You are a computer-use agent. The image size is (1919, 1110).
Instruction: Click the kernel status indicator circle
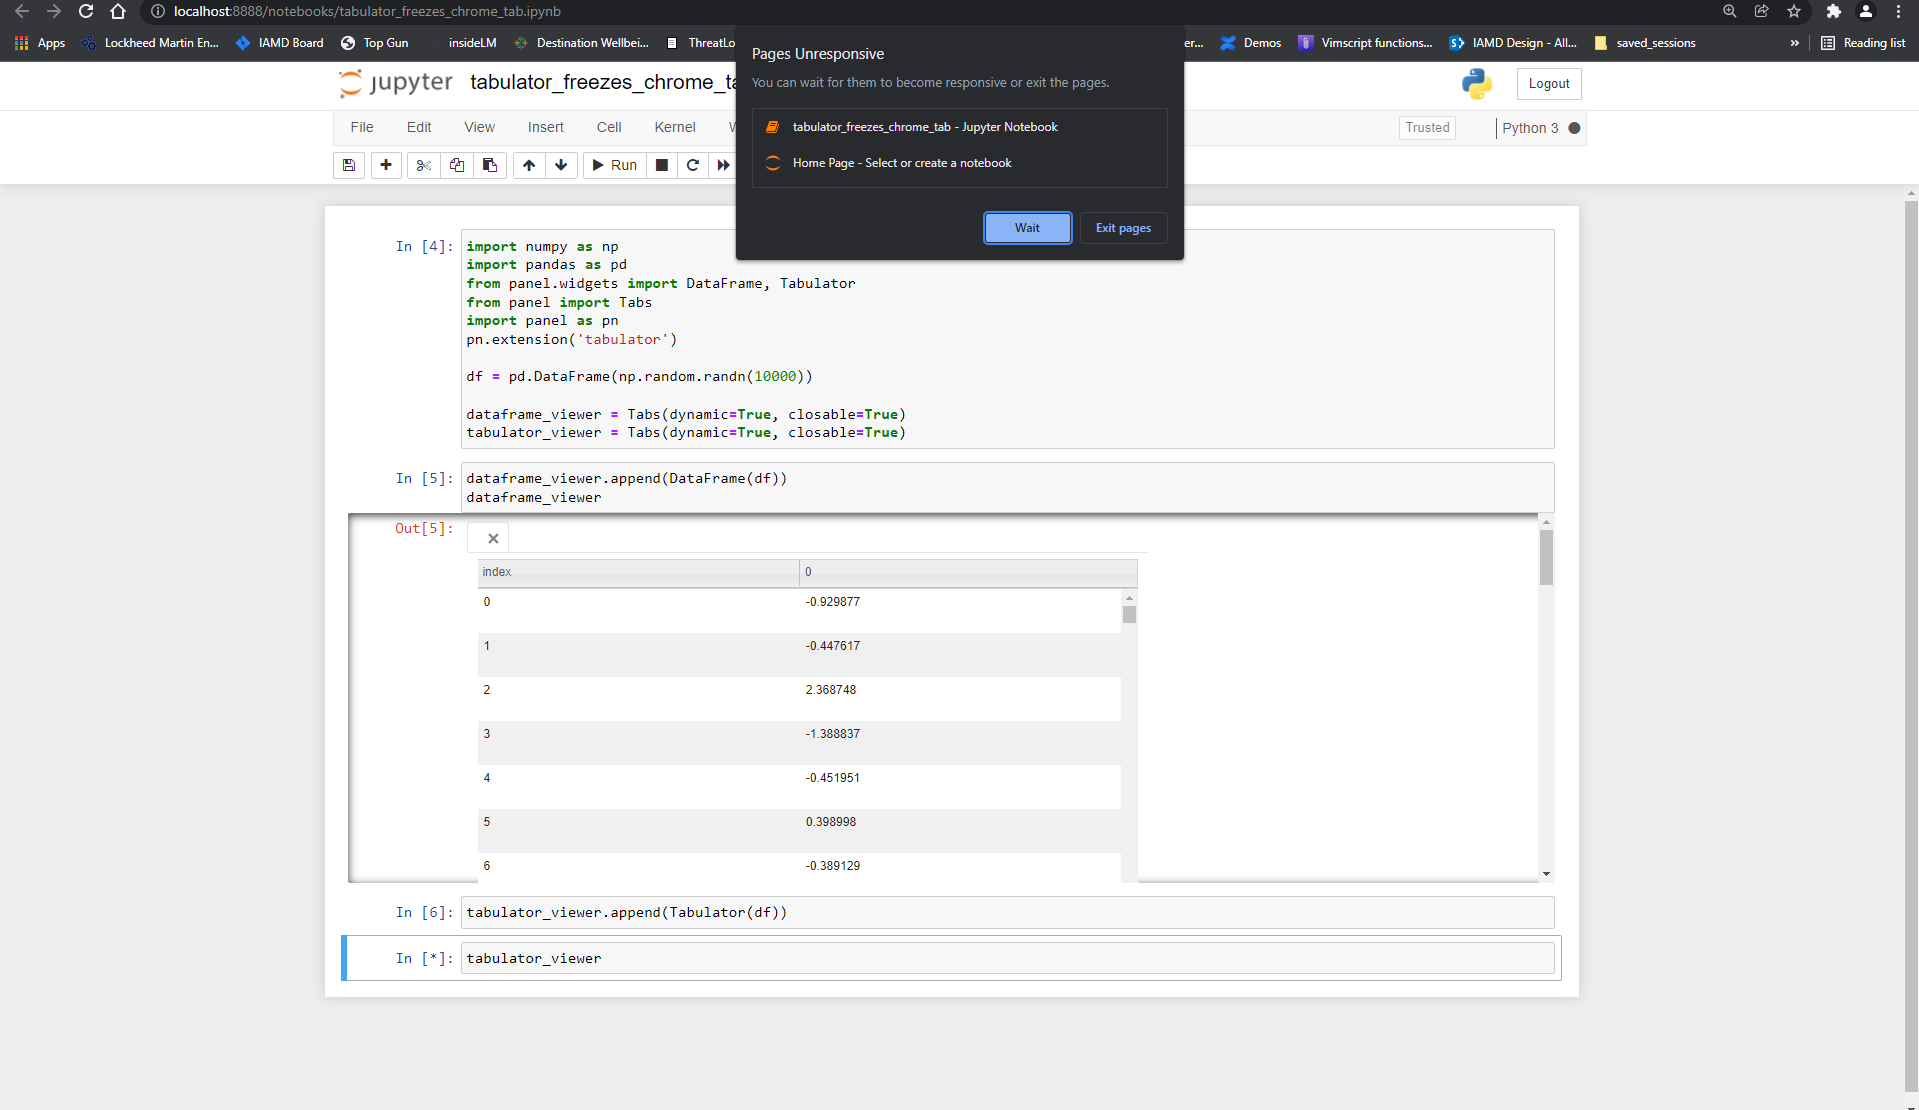1572,128
